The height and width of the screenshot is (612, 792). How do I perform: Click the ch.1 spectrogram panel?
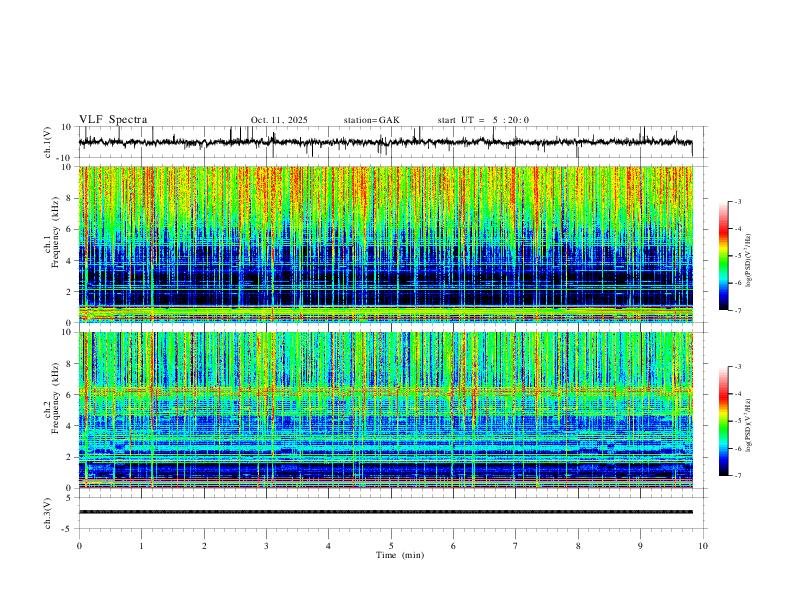[x=386, y=244]
